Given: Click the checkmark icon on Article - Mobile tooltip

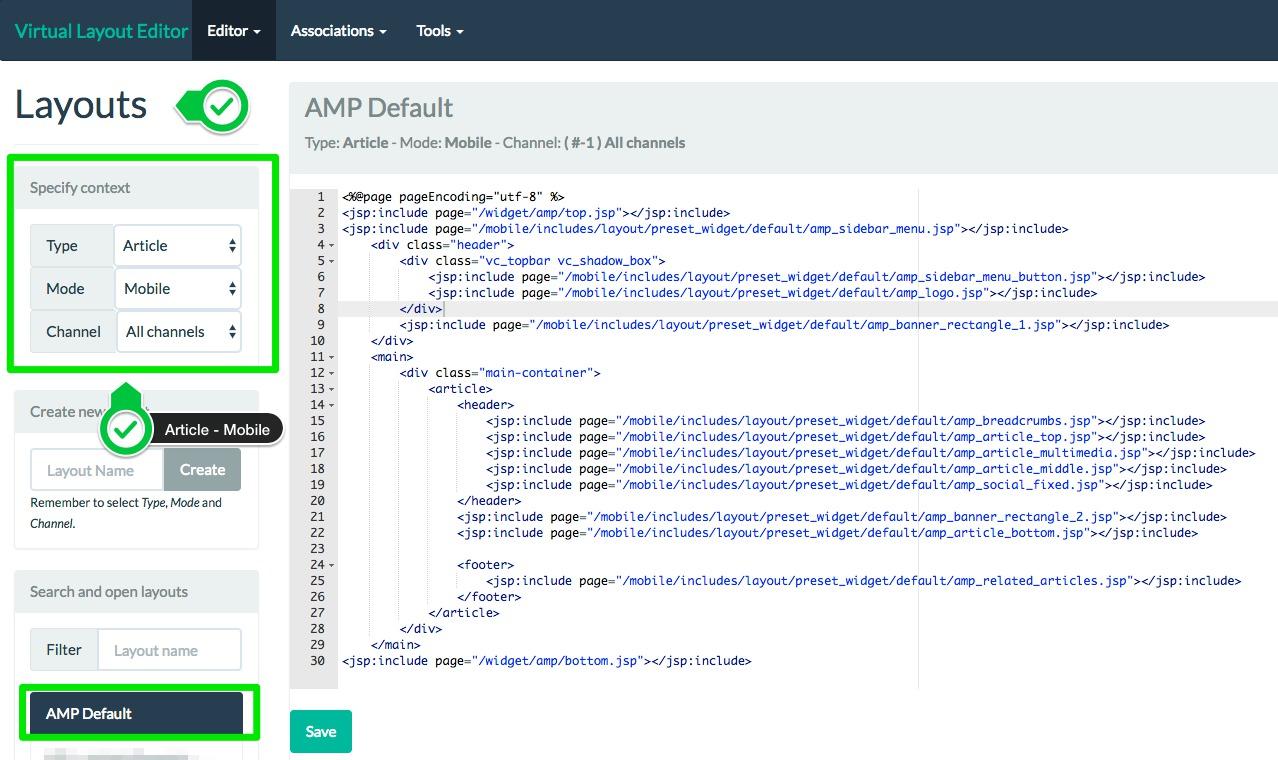Looking at the screenshot, I should [x=125, y=430].
